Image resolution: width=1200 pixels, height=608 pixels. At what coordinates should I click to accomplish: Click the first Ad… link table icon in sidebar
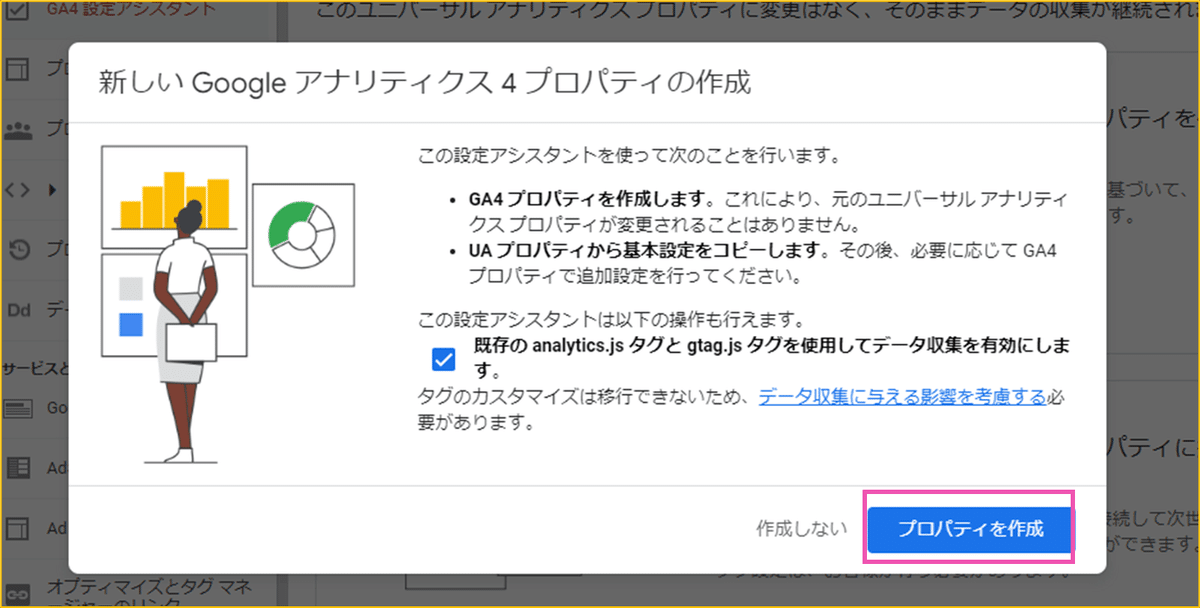pyautogui.click(x=18, y=467)
